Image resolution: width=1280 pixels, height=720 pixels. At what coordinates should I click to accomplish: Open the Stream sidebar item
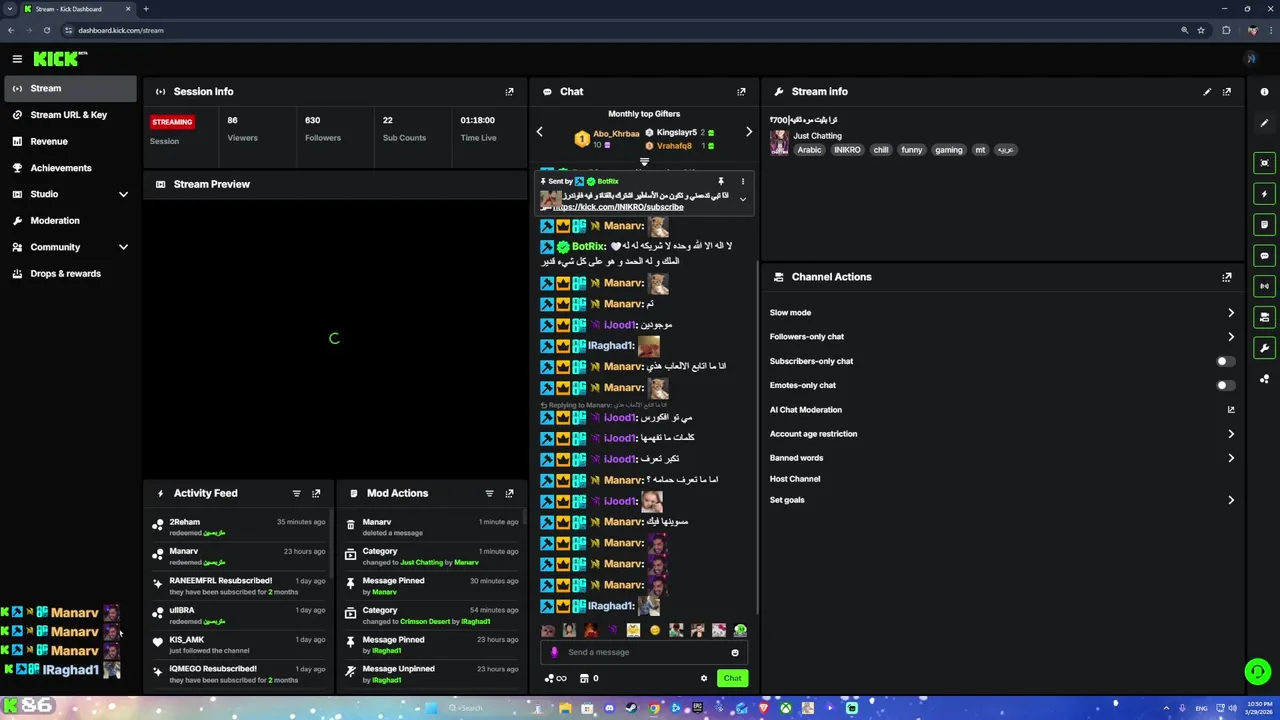pyautogui.click(x=69, y=89)
